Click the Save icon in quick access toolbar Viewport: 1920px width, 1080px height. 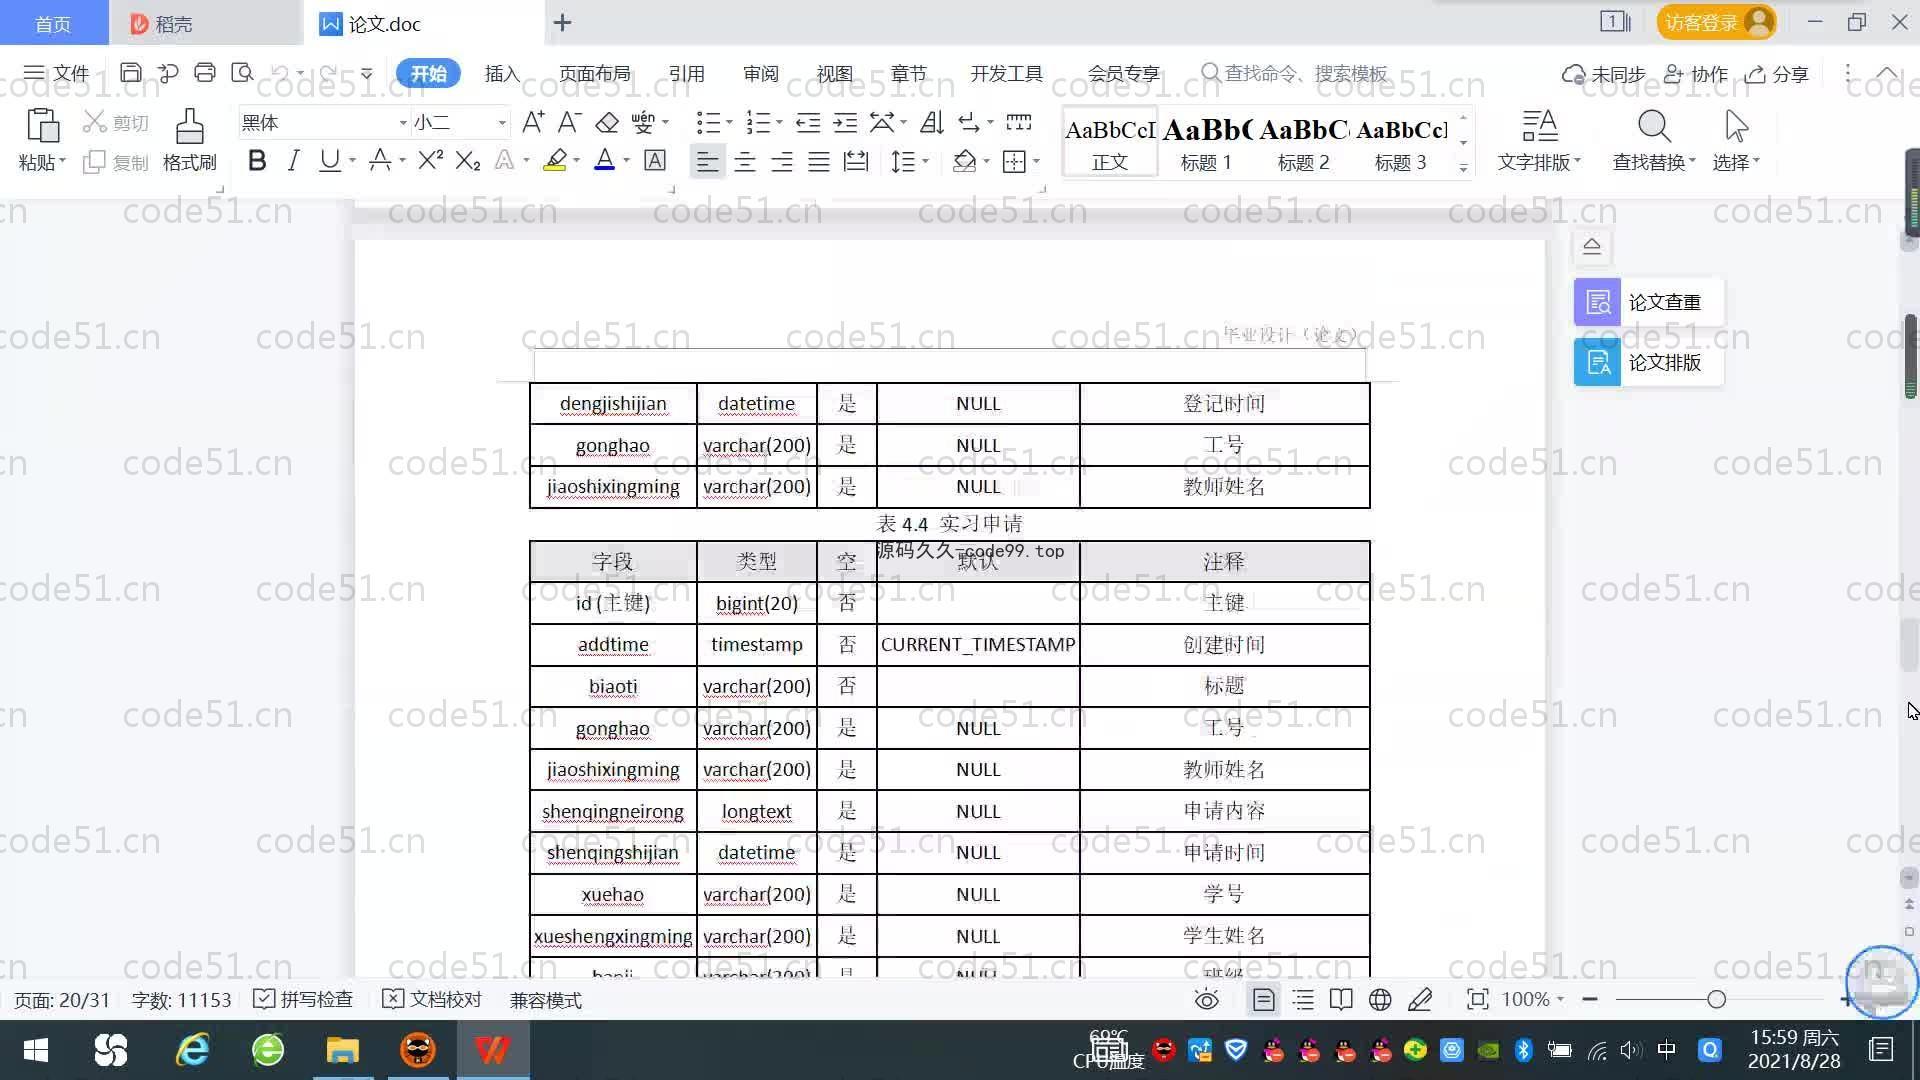pos(130,73)
